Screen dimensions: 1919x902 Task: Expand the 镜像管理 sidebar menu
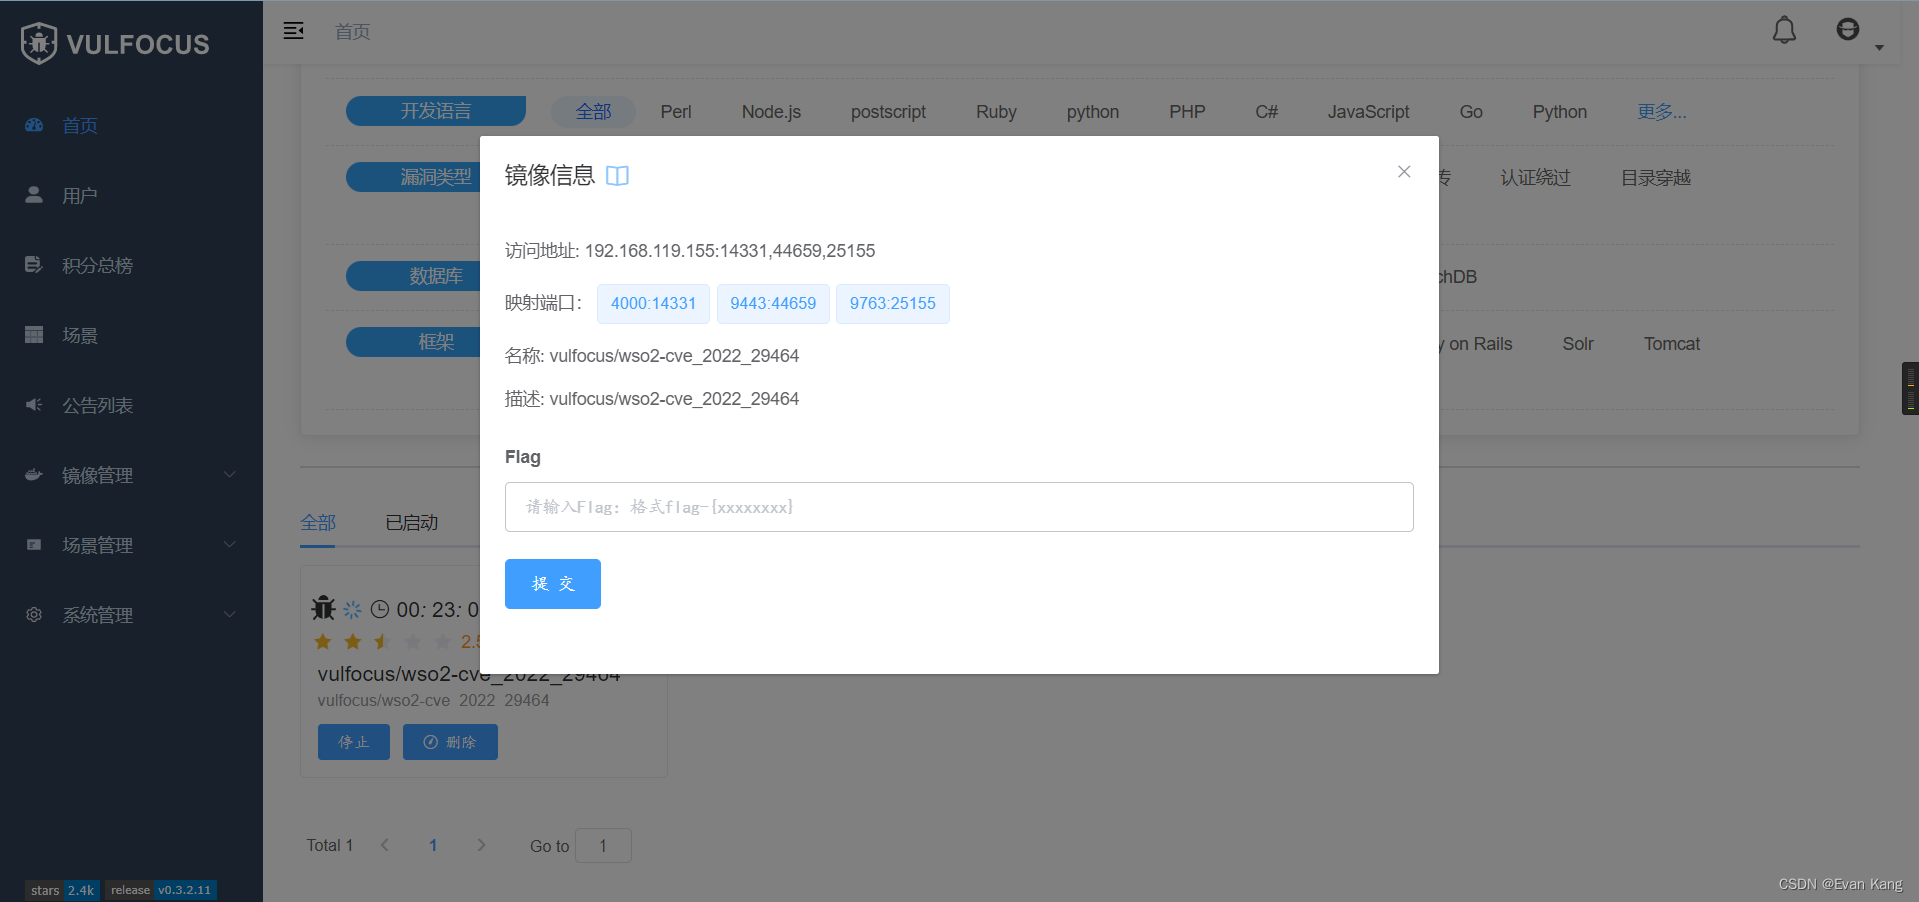tap(98, 475)
